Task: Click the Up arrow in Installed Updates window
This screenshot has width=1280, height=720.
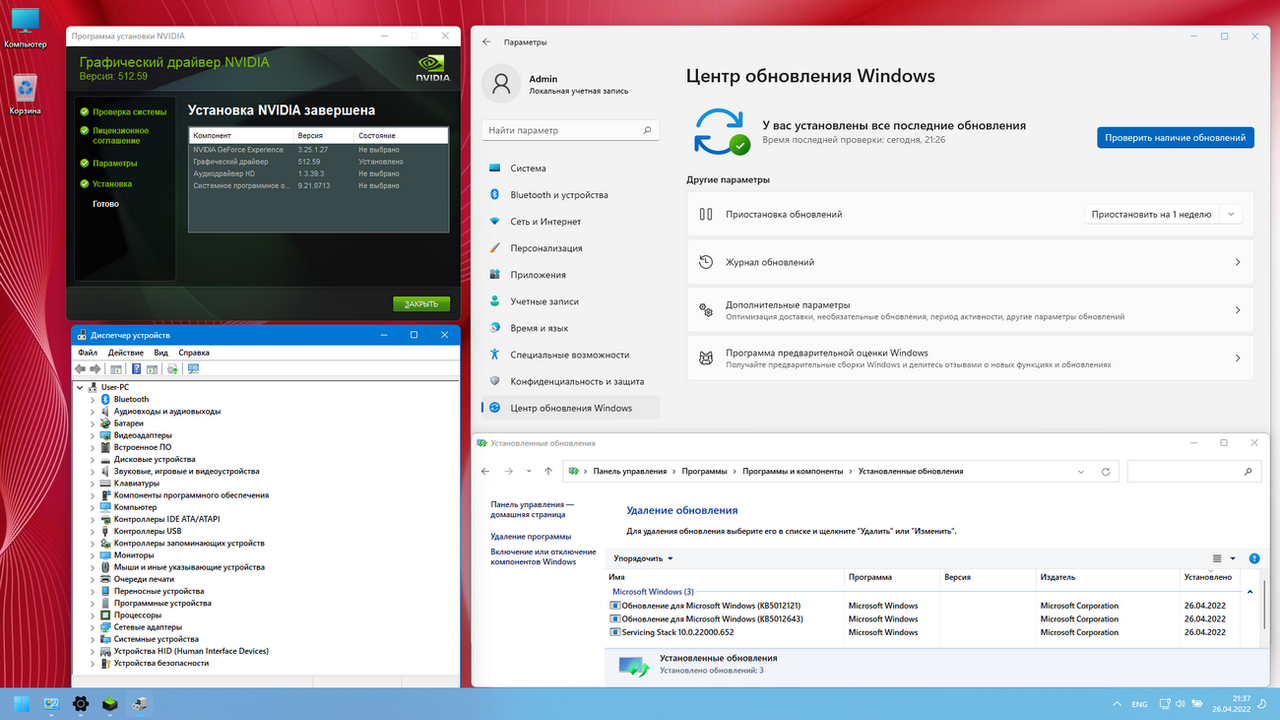Action: click(x=548, y=471)
